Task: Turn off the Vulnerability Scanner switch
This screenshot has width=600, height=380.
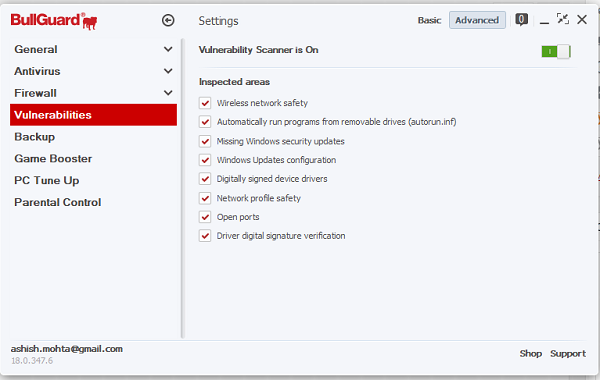Action: (x=556, y=52)
